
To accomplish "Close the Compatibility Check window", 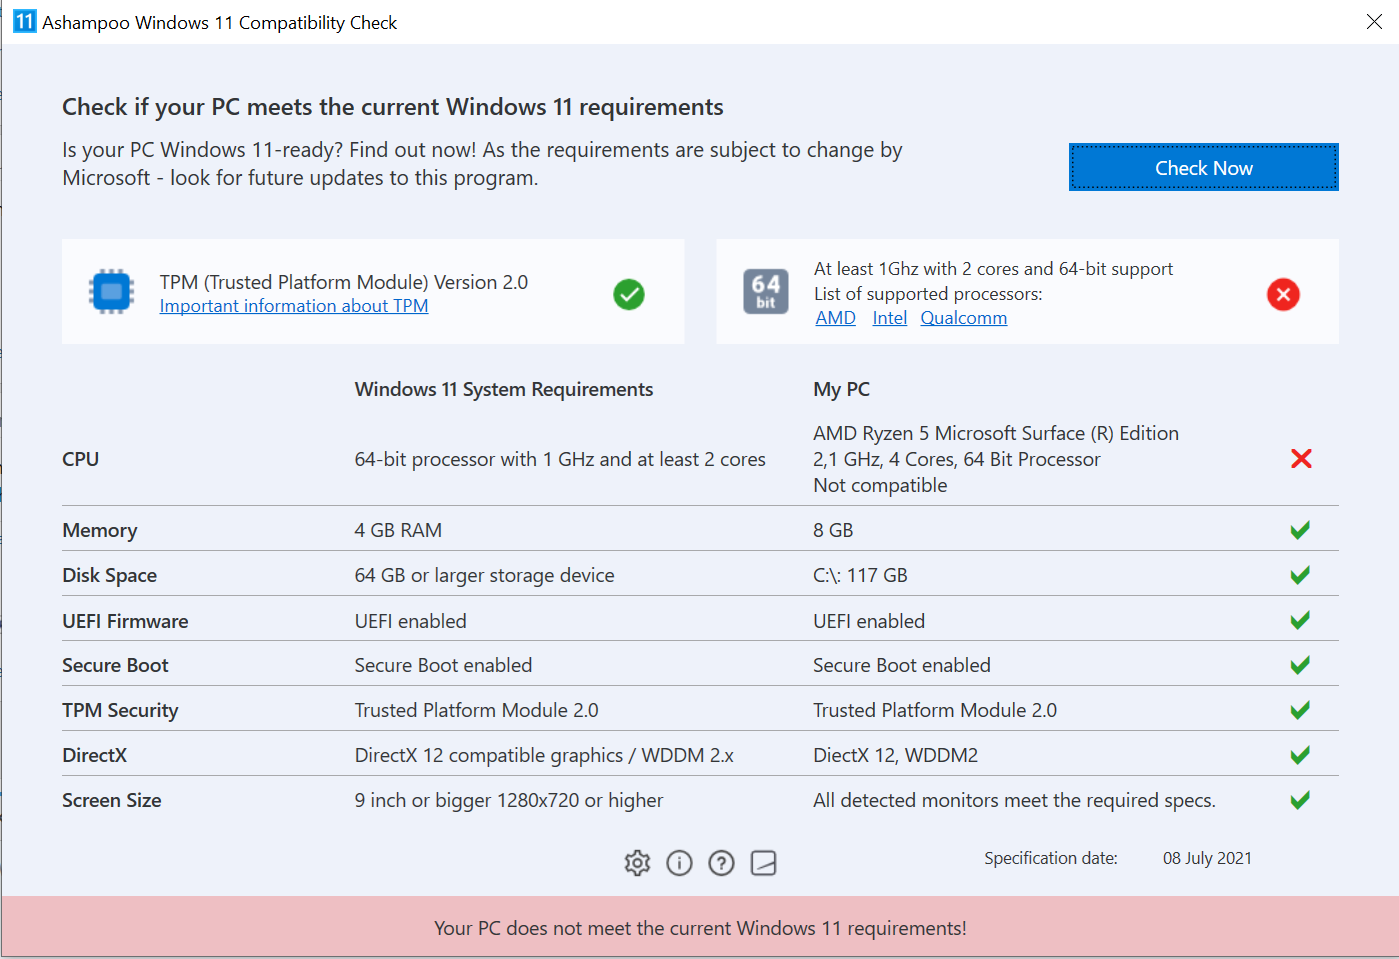I will click(1374, 22).
